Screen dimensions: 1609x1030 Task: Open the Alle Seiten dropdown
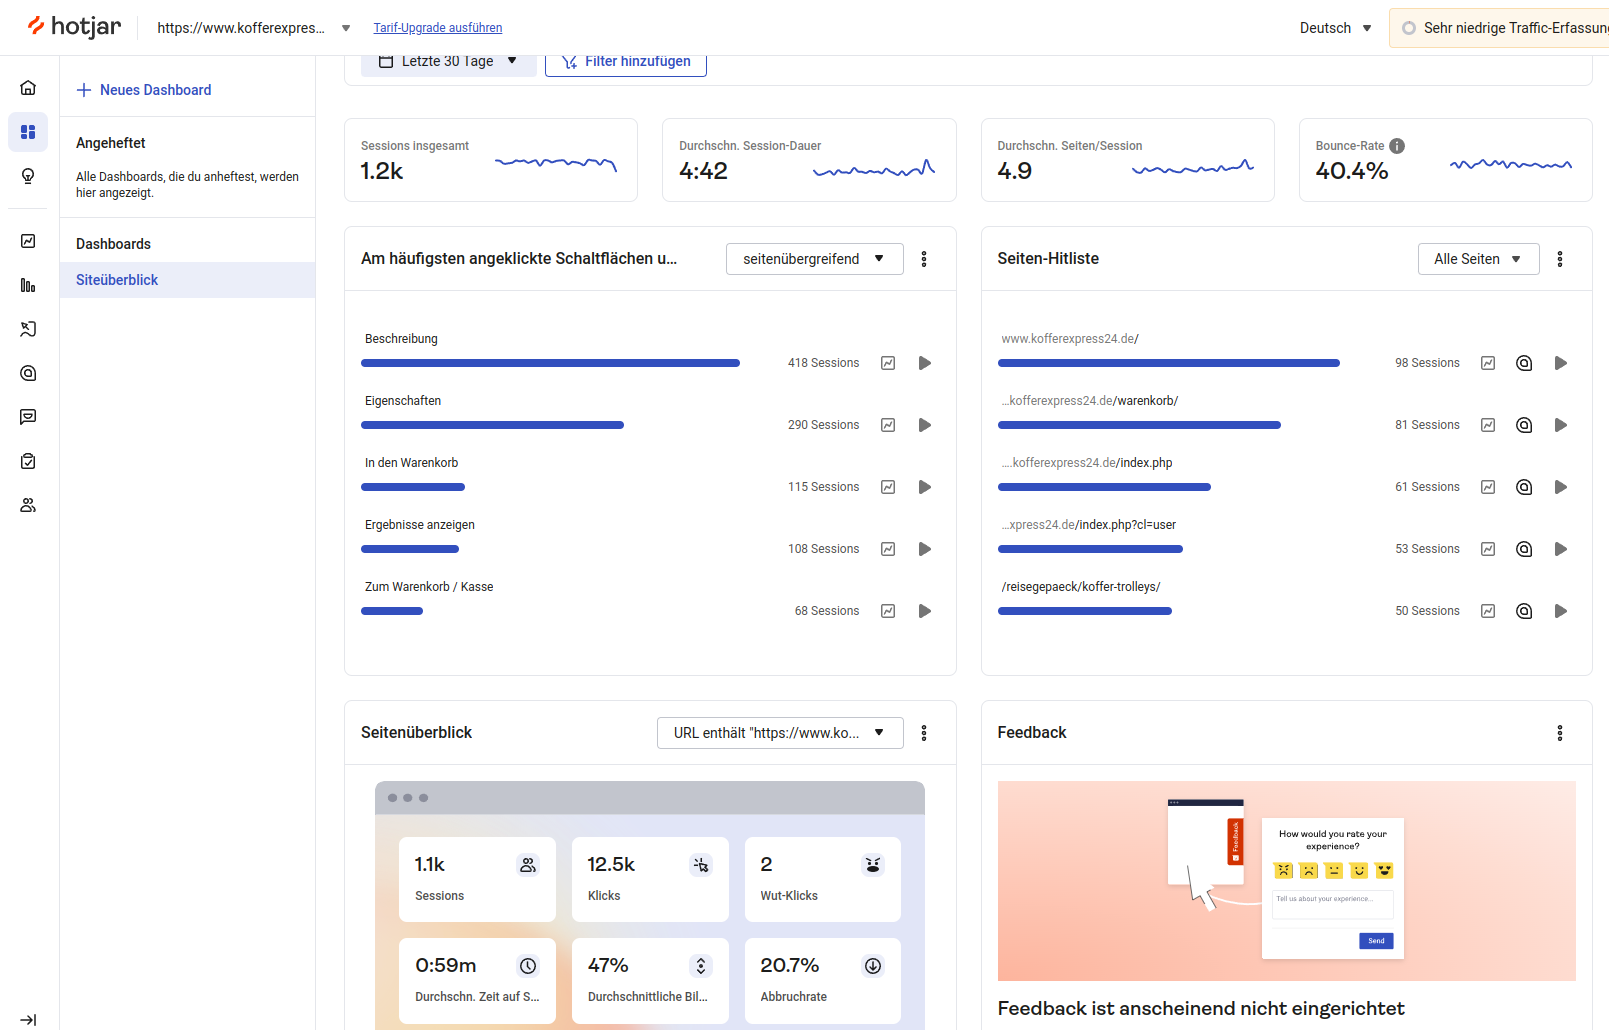click(1477, 259)
